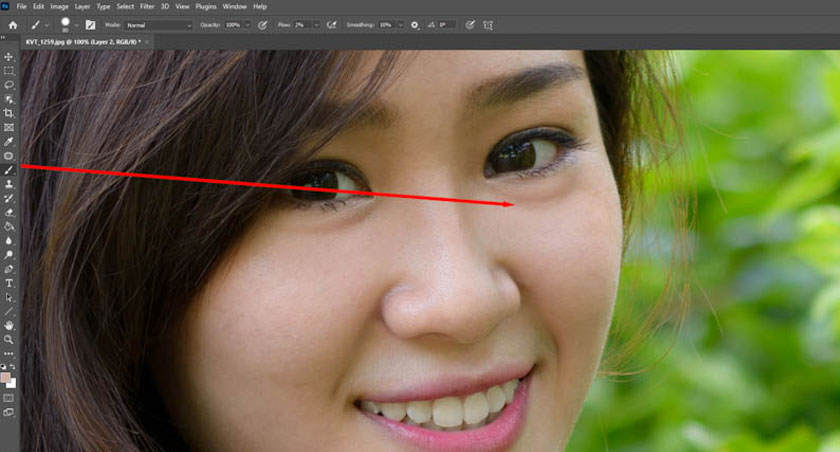The width and height of the screenshot is (840, 452).
Task: Enable airbrush-style build-up effects
Action: click(332, 25)
